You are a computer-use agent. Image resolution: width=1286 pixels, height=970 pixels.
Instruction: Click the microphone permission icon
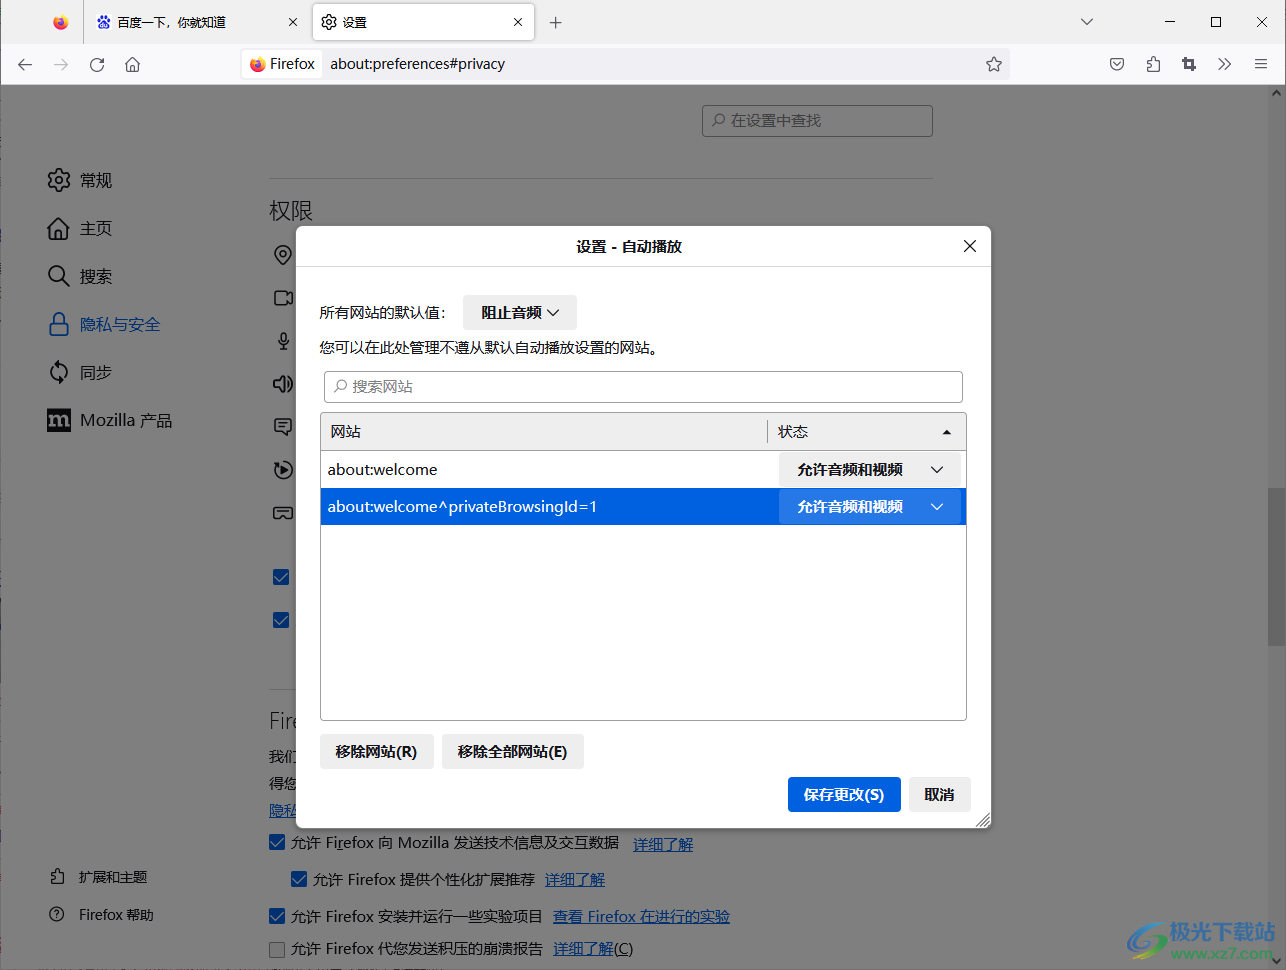click(x=283, y=341)
